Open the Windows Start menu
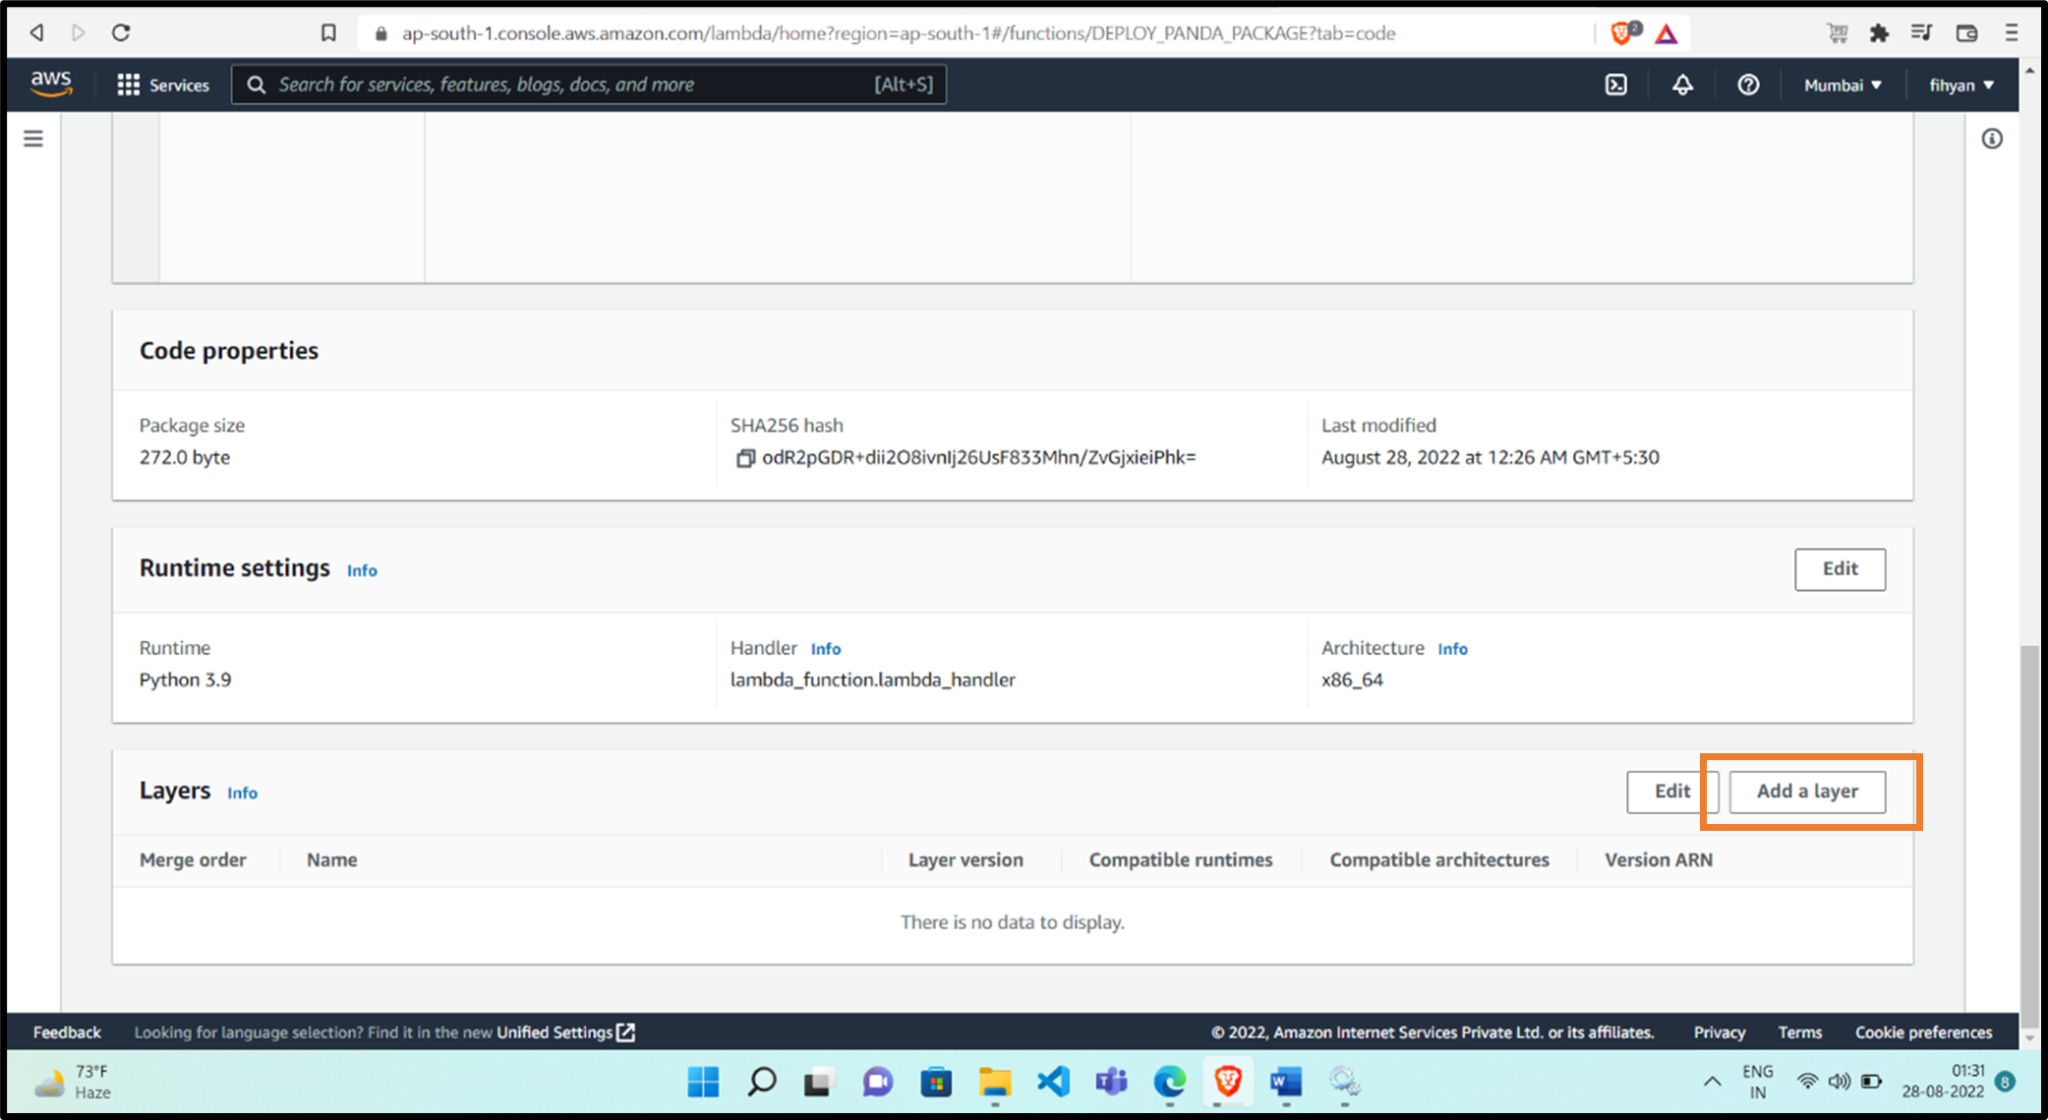This screenshot has width=2048, height=1120. click(703, 1082)
